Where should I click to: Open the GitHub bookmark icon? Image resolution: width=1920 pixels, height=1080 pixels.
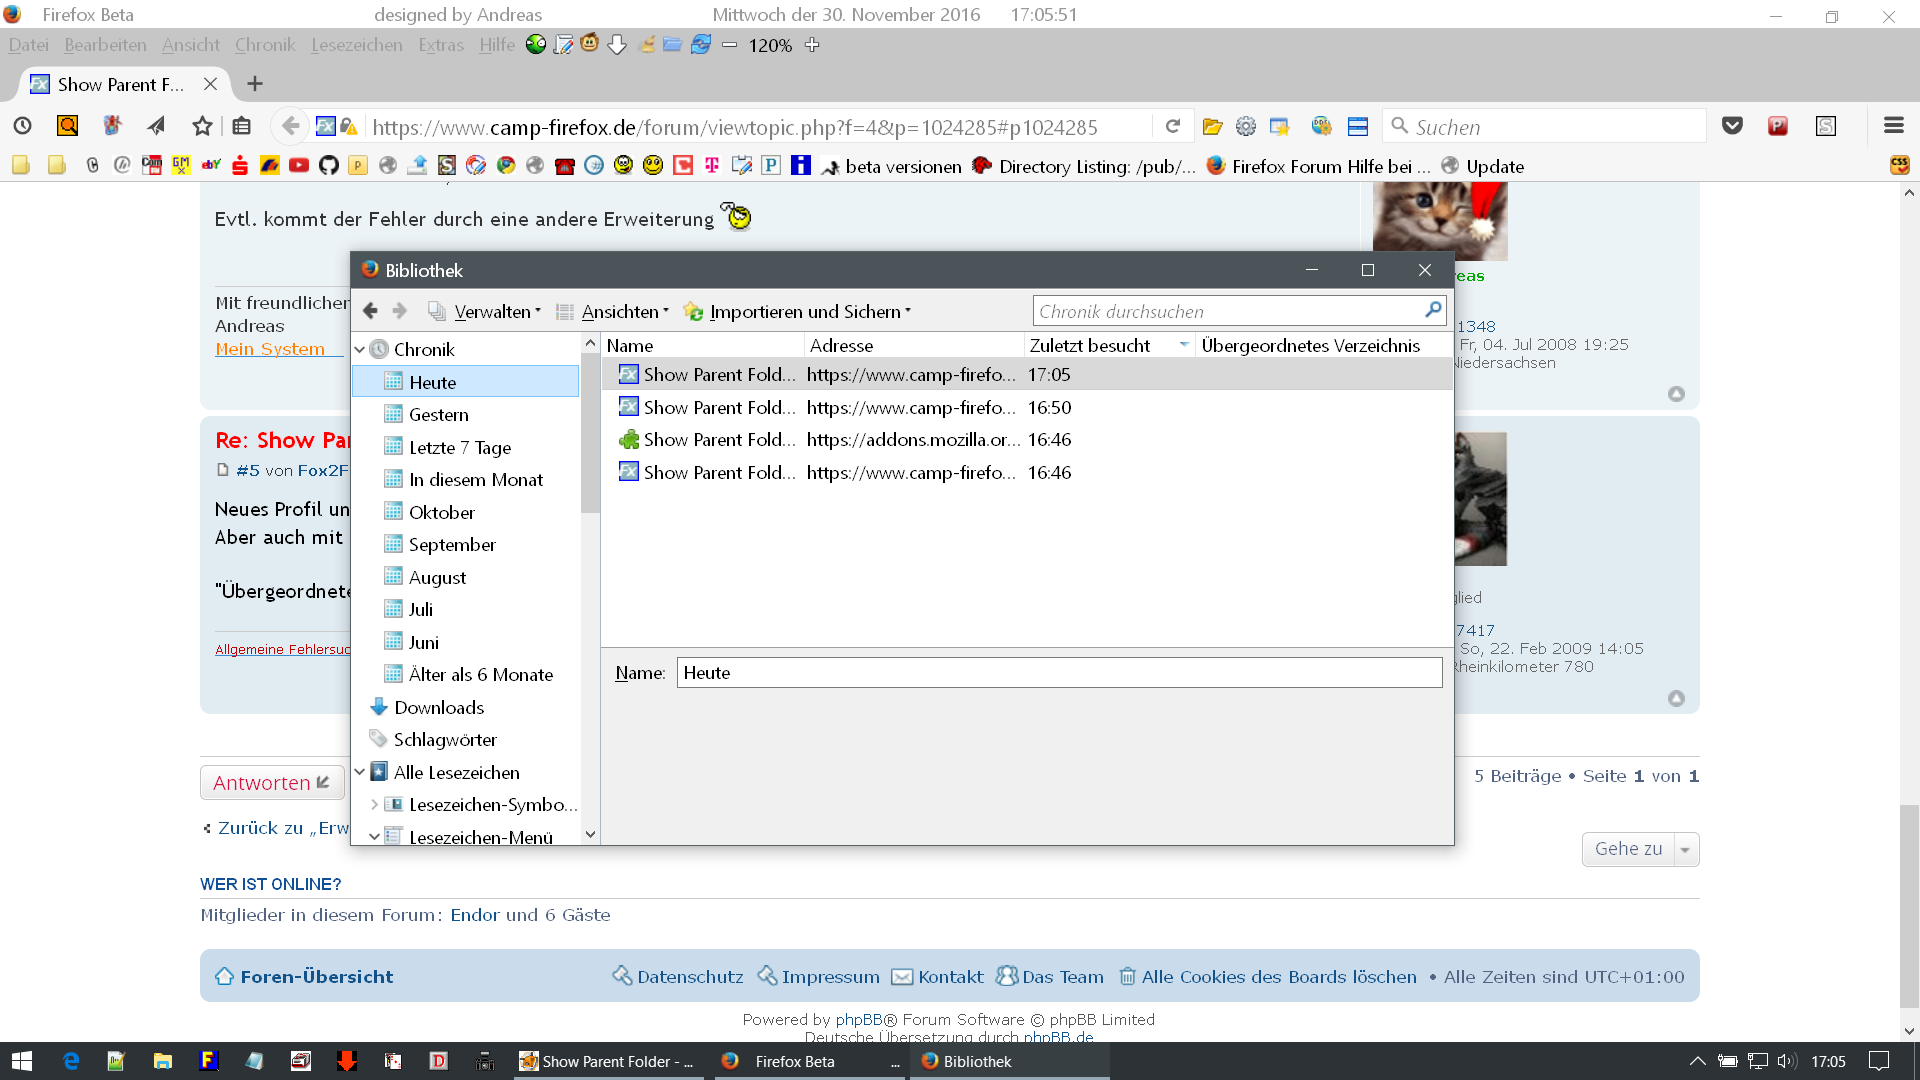point(328,166)
